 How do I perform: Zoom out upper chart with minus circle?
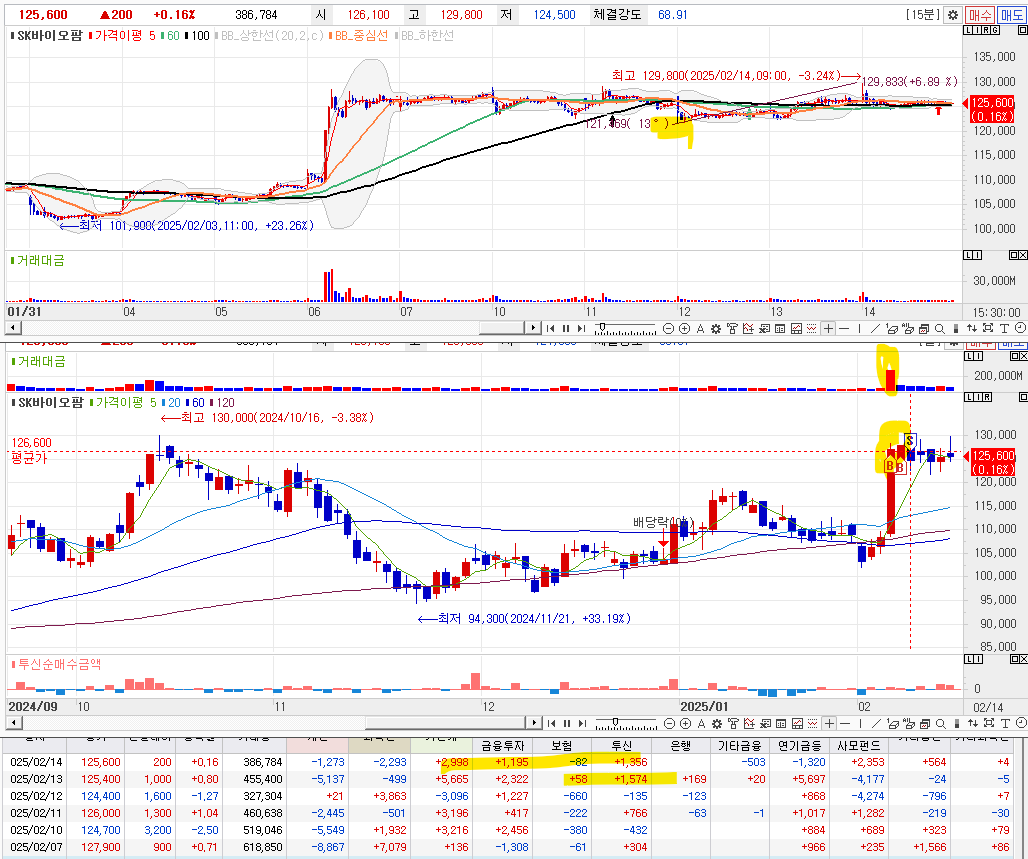click(668, 329)
